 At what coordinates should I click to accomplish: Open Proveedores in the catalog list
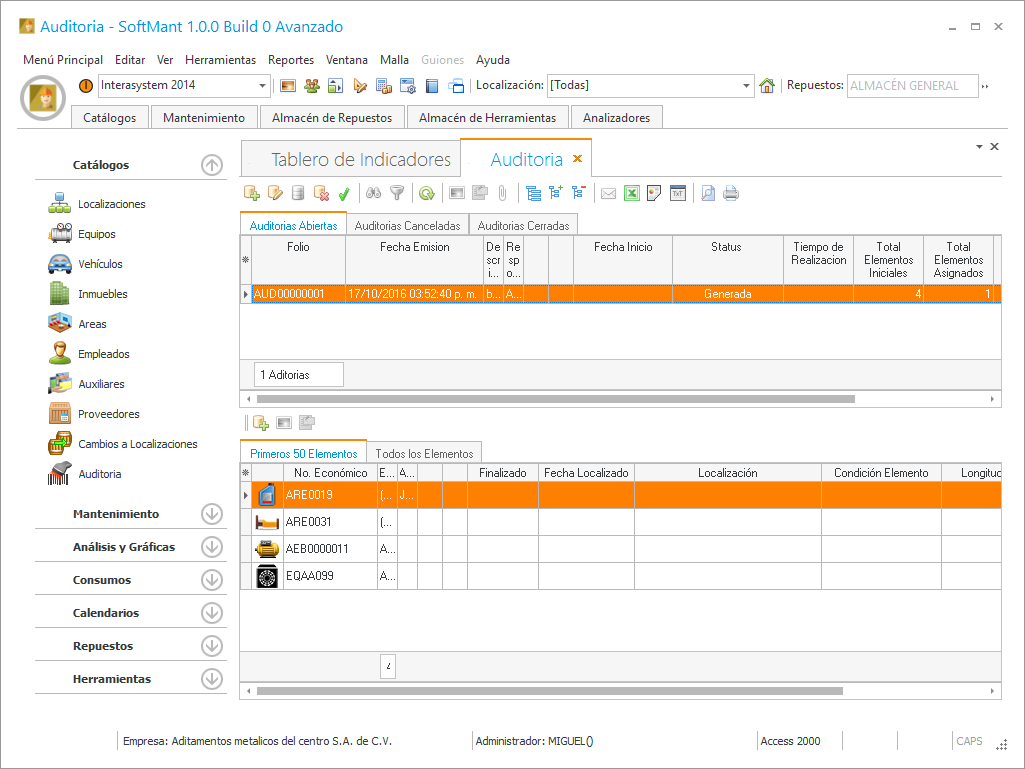point(109,414)
